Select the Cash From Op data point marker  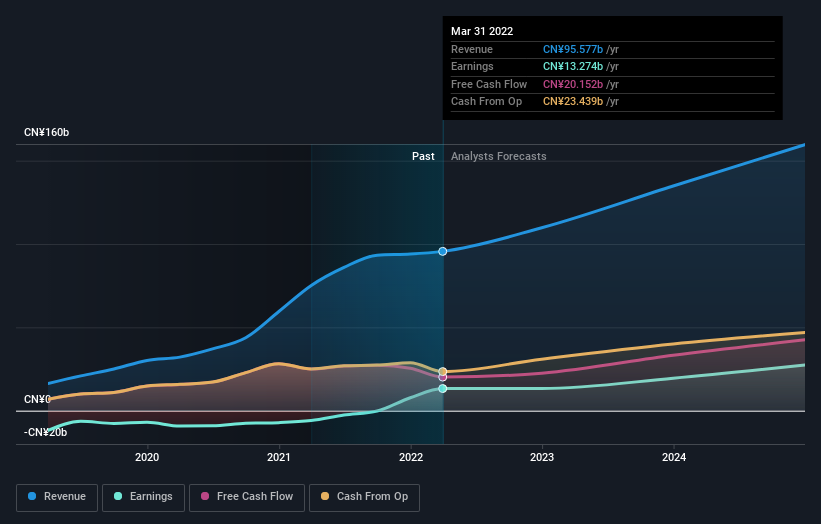click(442, 371)
